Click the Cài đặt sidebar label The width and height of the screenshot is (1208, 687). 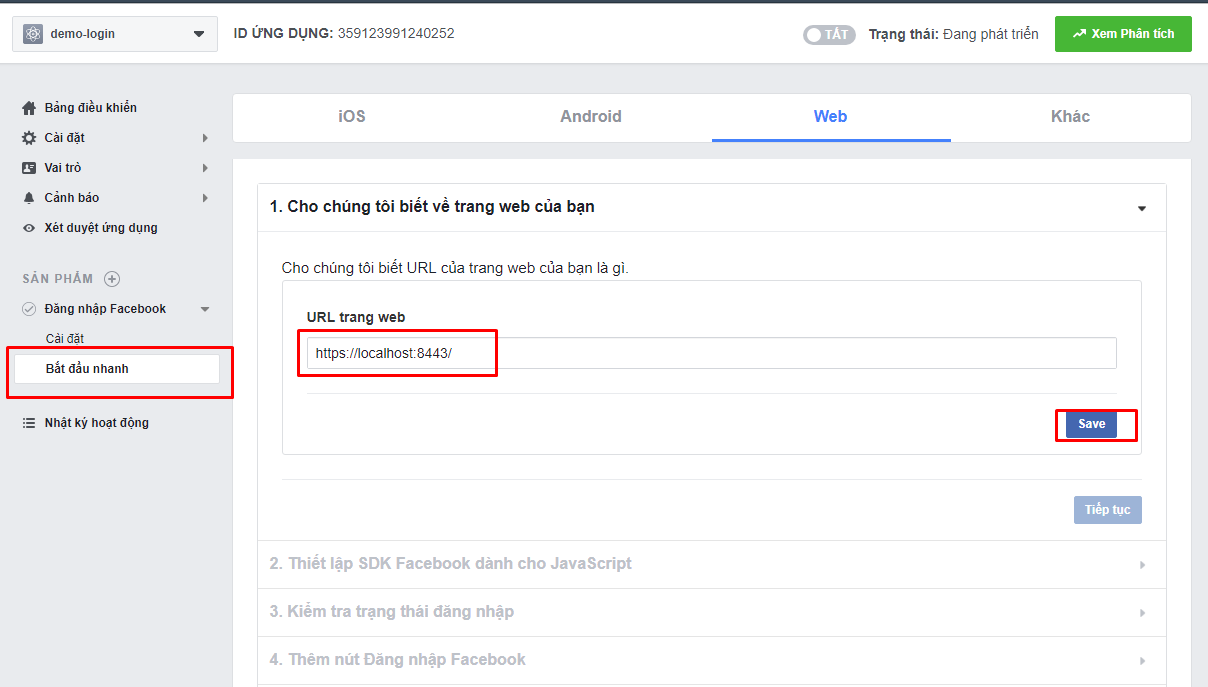point(65,138)
